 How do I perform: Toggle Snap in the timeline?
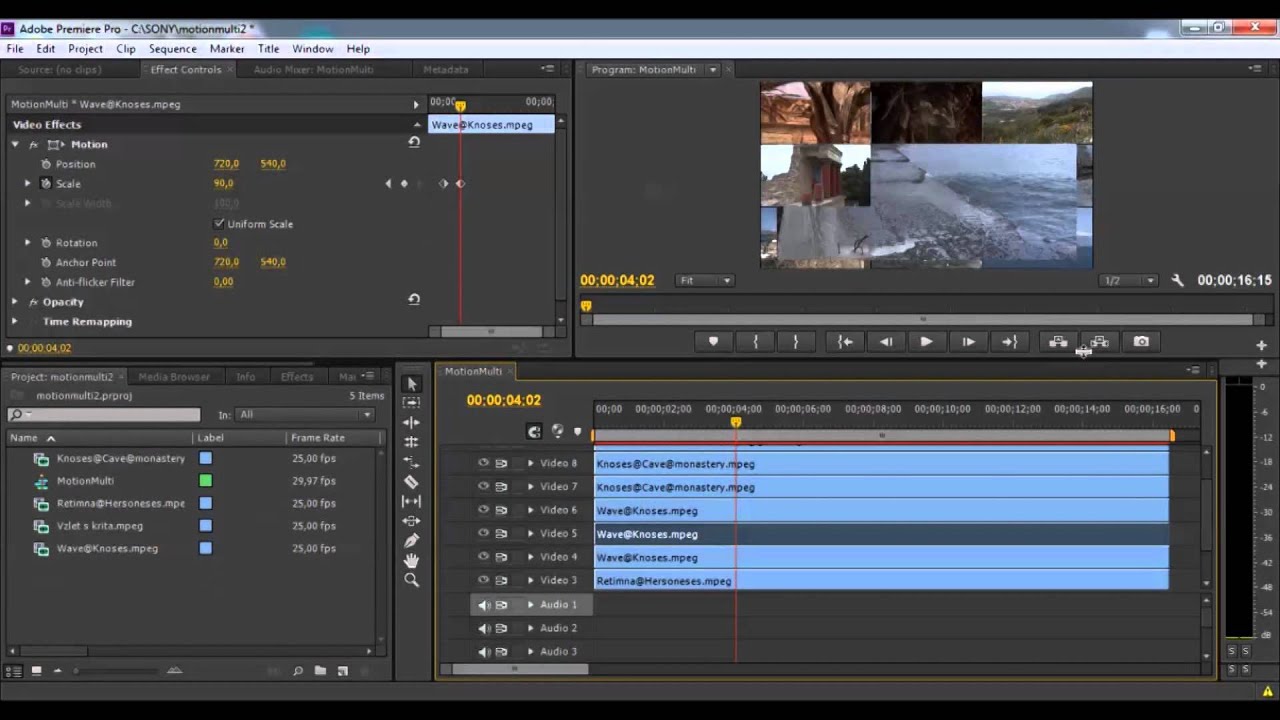[534, 431]
